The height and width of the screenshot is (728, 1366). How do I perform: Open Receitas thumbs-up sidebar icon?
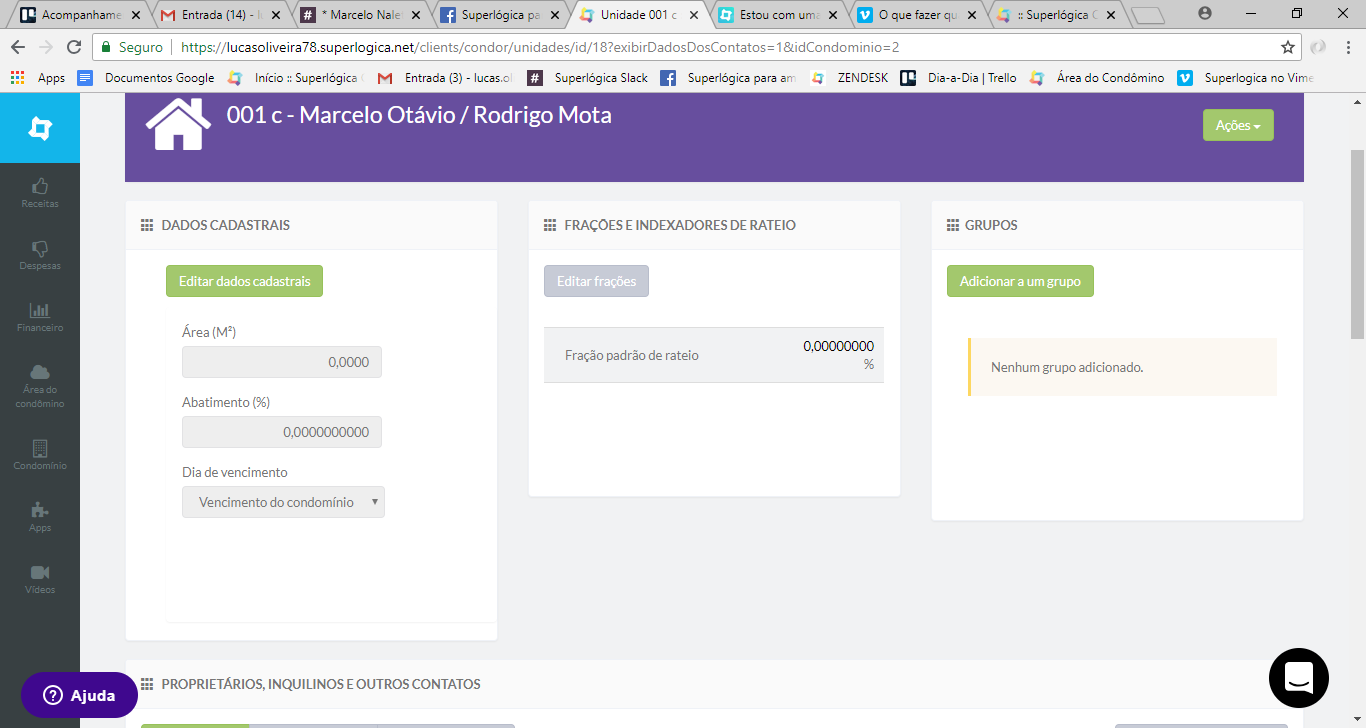point(40,186)
